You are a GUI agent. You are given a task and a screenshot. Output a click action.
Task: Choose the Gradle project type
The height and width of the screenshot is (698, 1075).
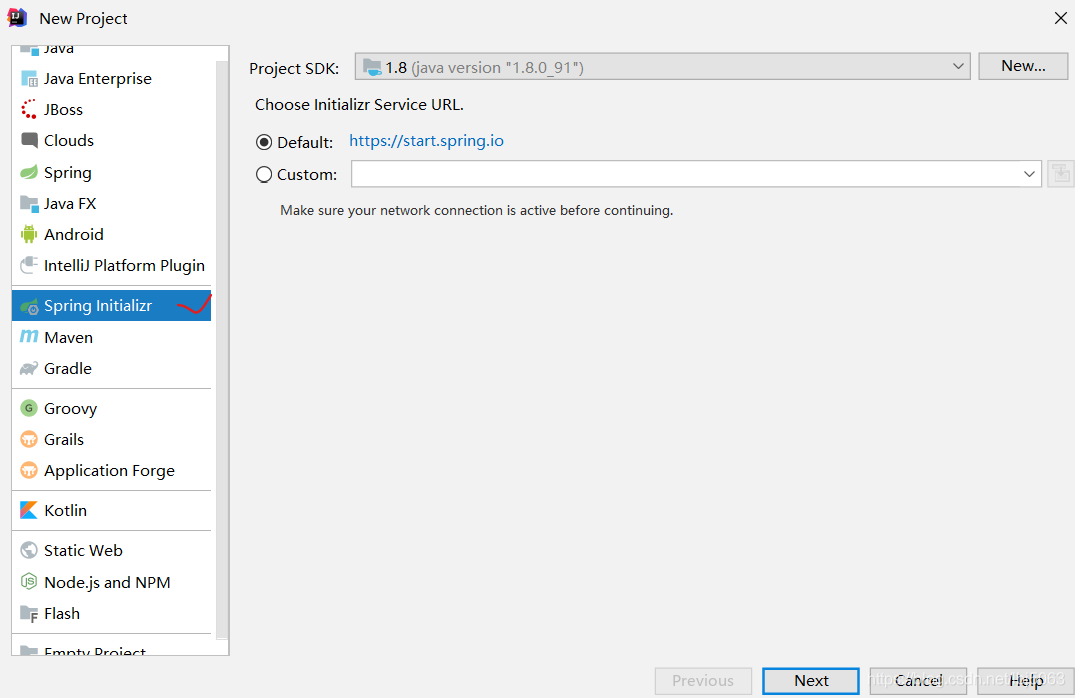(x=111, y=369)
